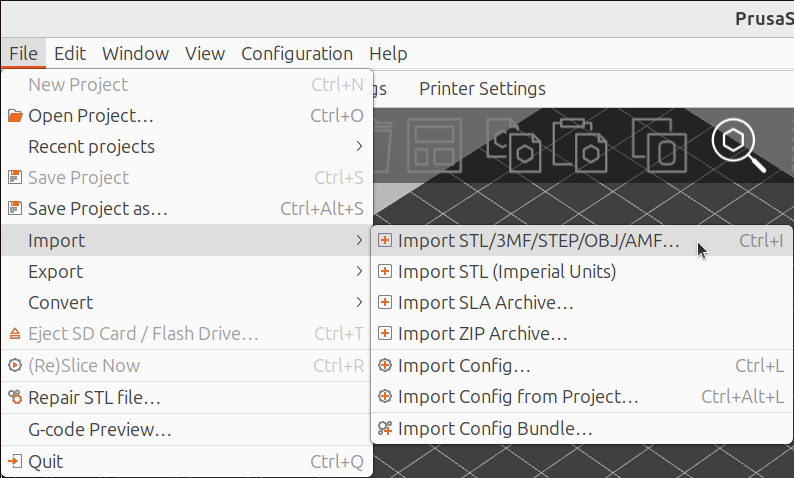Open the Configuration menu
This screenshot has width=794, height=478.
point(297,53)
